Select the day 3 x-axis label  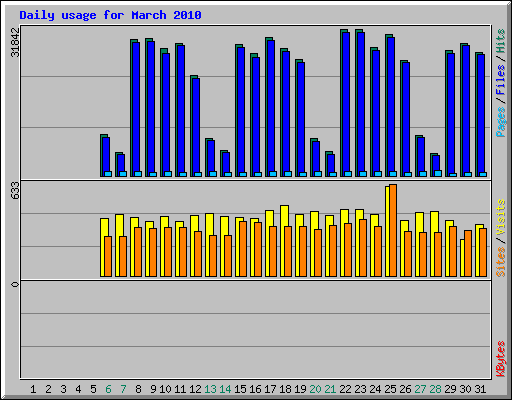coord(63,389)
